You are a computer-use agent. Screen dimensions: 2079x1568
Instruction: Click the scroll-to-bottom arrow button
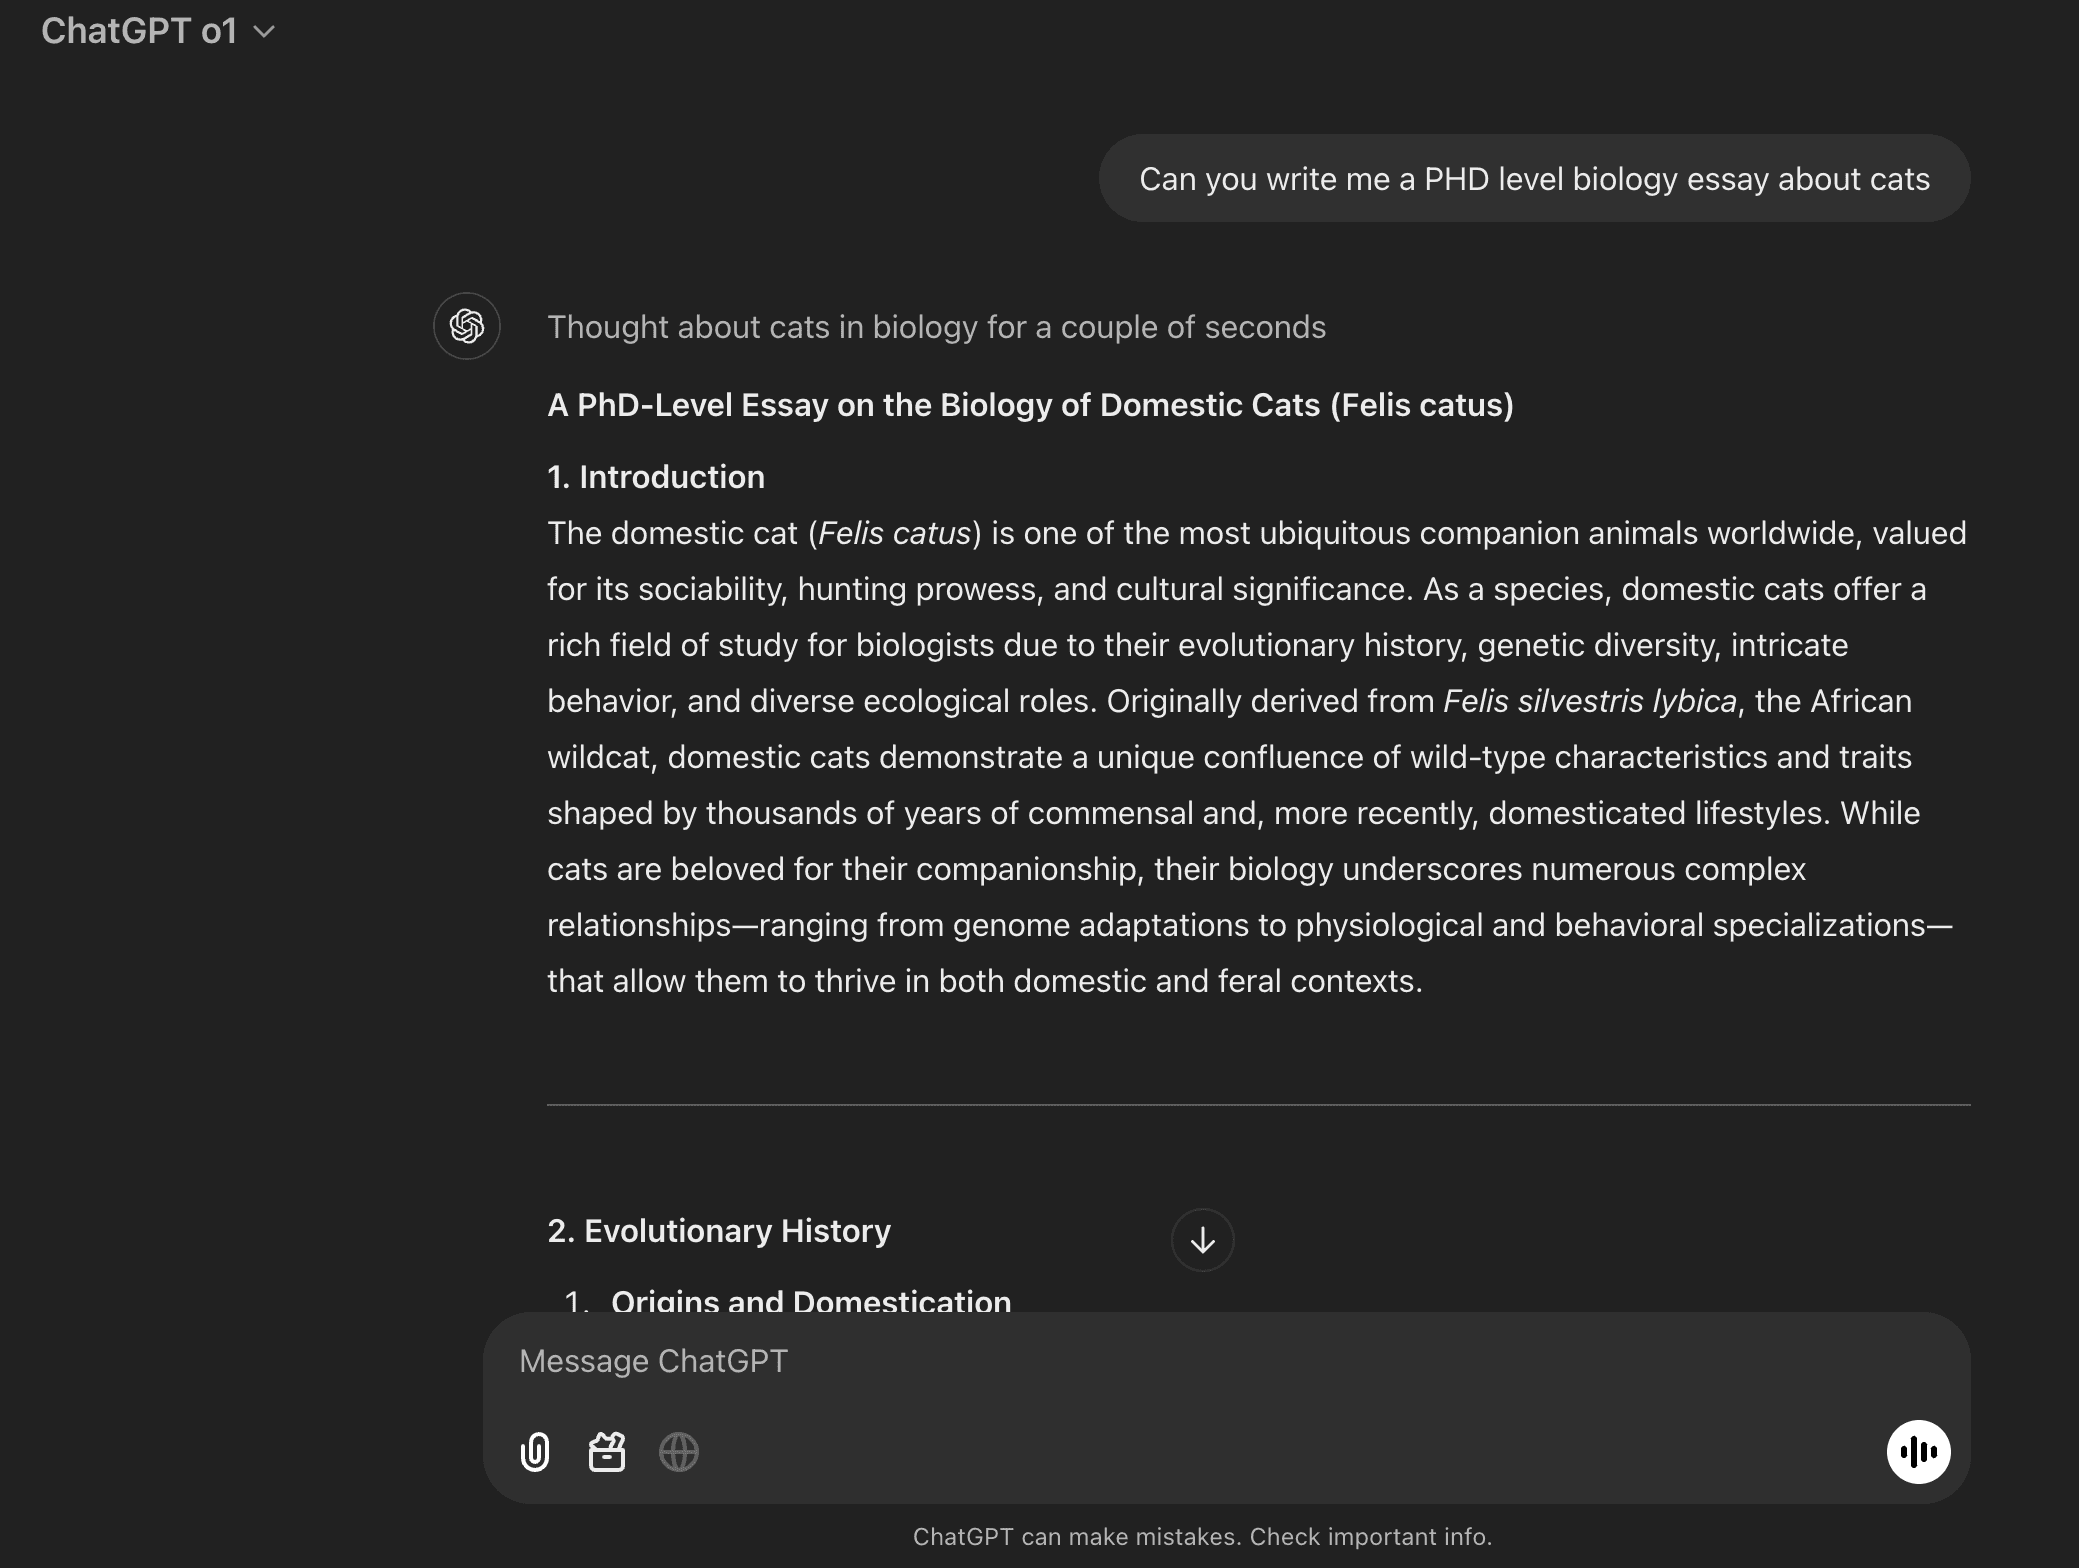[1202, 1241]
